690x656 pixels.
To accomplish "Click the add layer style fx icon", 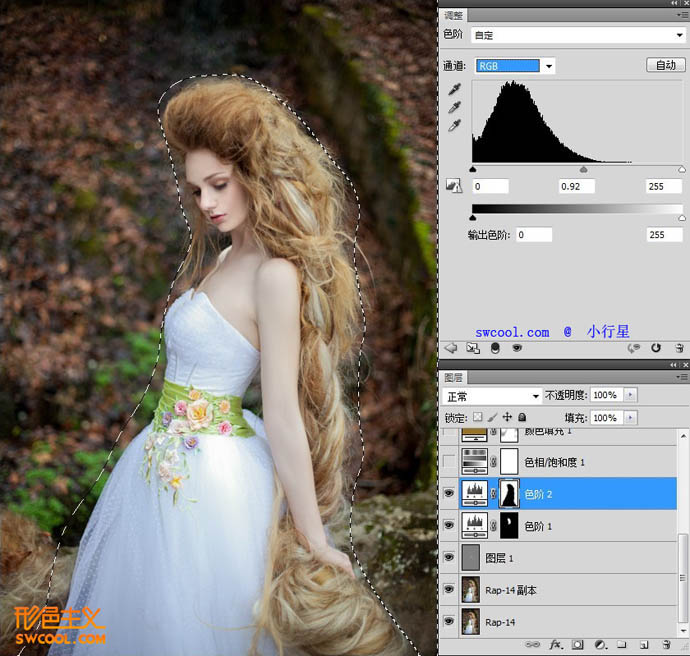I will point(556,645).
